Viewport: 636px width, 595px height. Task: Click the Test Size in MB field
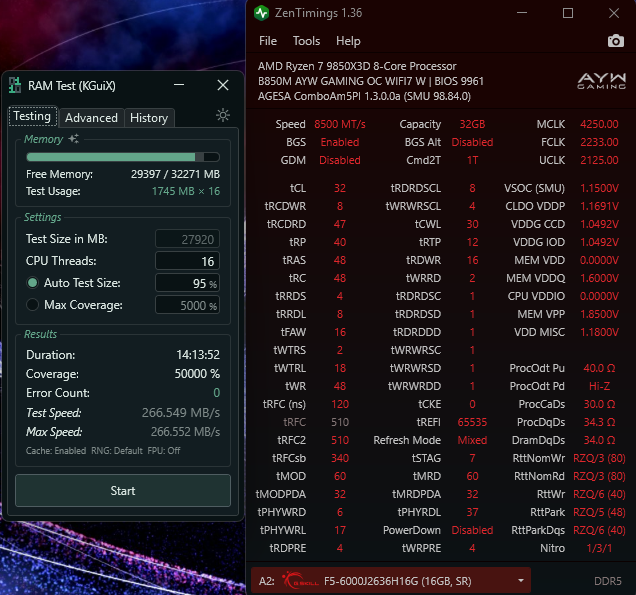point(187,239)
